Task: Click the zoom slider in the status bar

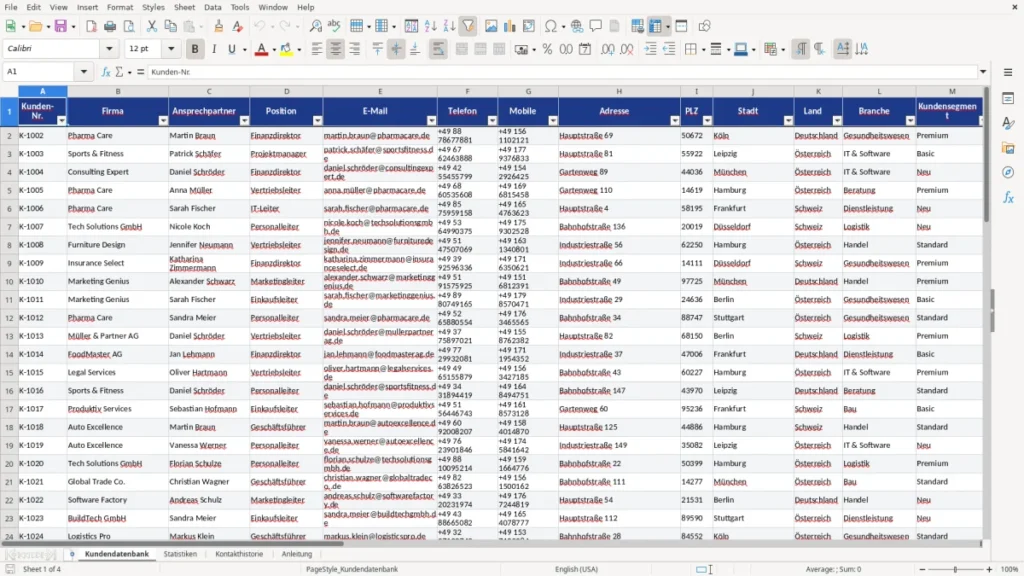Action: point(955,569)
